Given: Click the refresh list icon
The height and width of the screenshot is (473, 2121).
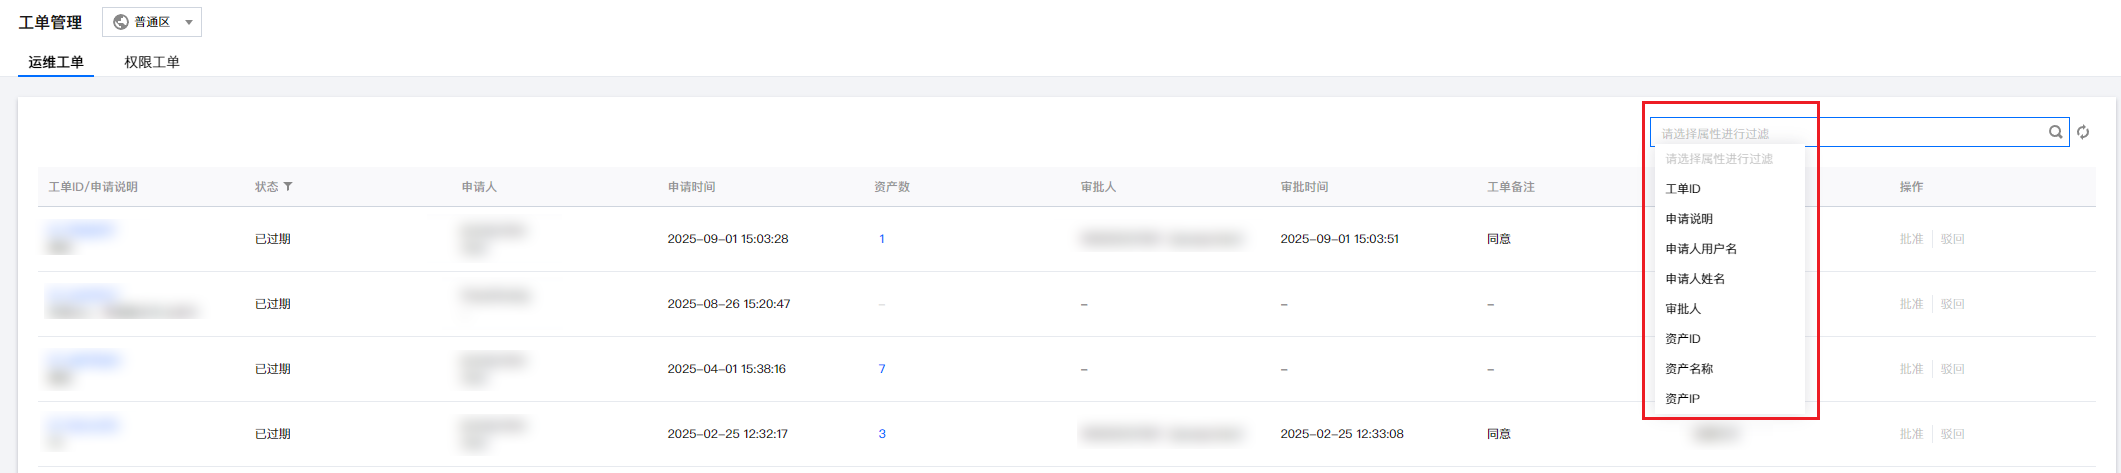Looking at the screenshot, I should point(2083,132).
